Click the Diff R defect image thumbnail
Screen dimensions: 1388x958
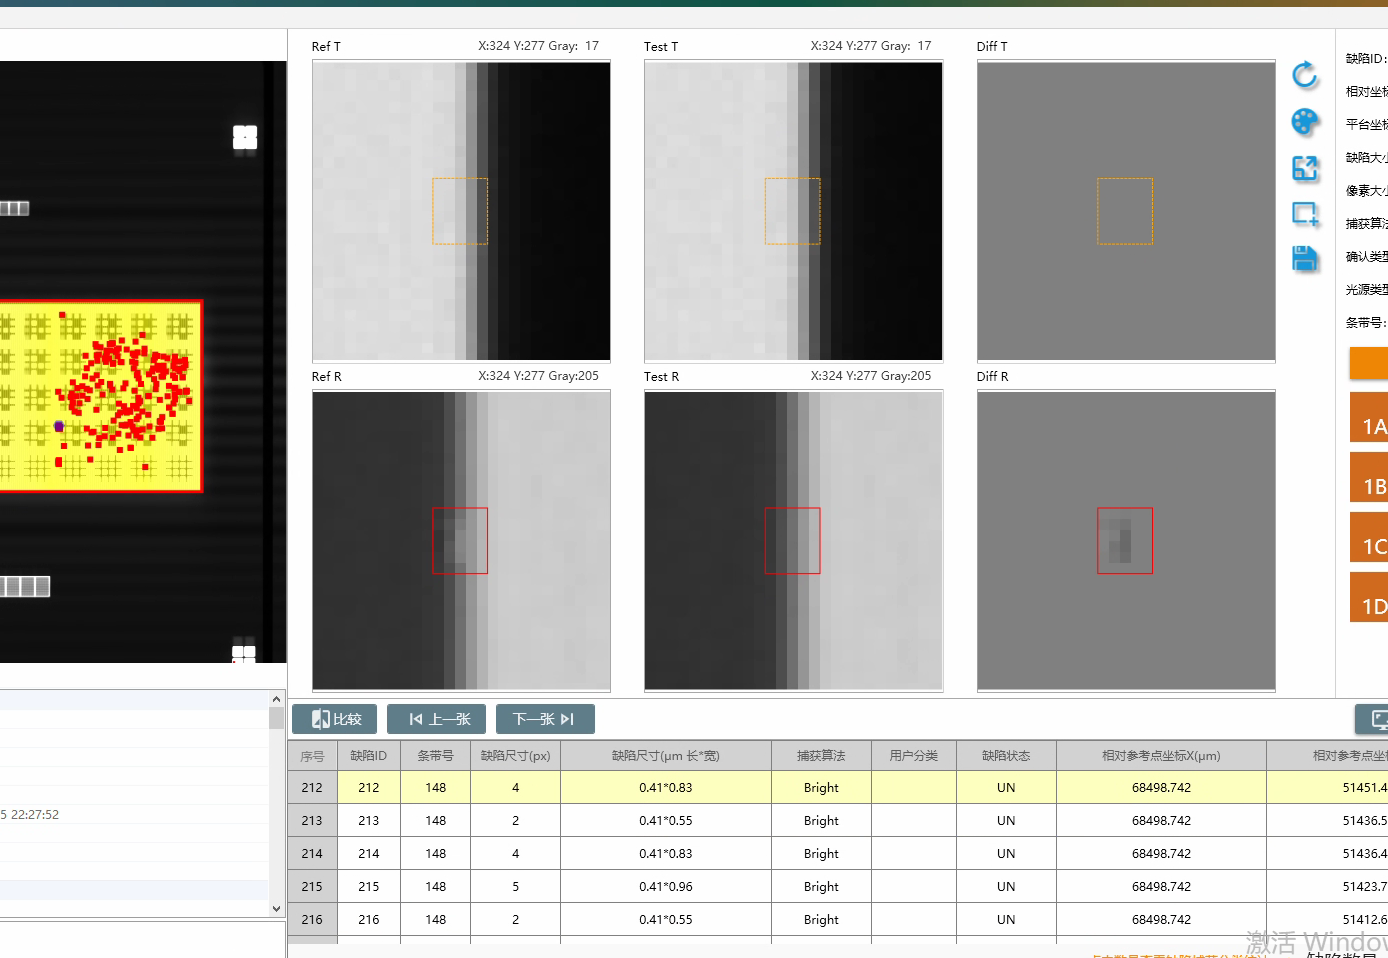[x=1125, y=540]
